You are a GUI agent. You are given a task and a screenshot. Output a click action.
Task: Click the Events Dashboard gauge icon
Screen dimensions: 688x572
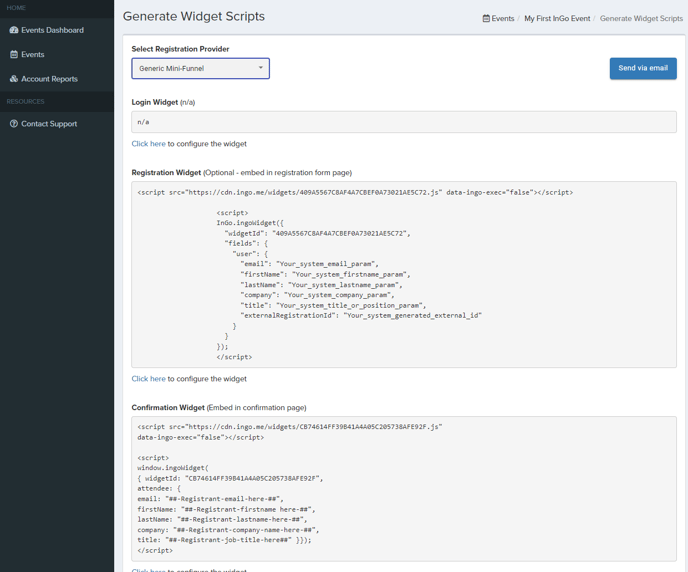(14, 30)
